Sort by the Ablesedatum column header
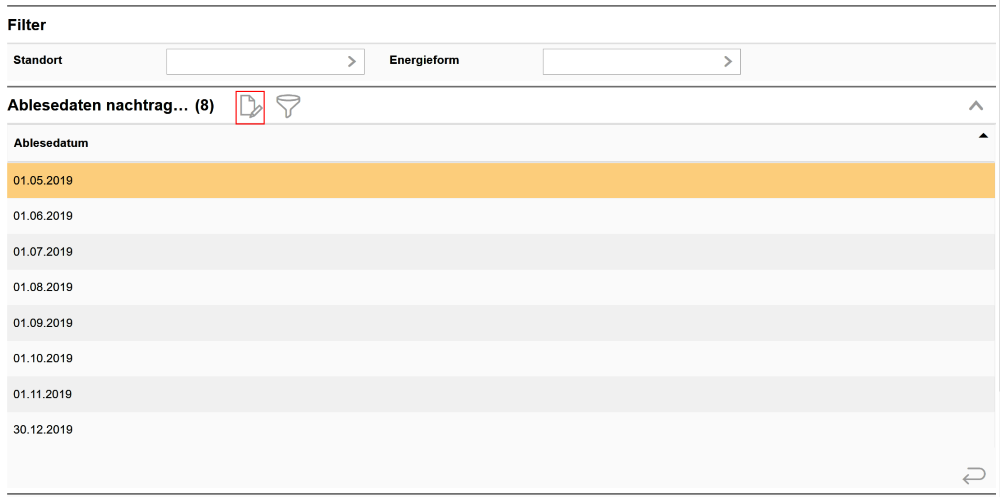Screen dimensions: 1000x497 (x=51, y=143)
